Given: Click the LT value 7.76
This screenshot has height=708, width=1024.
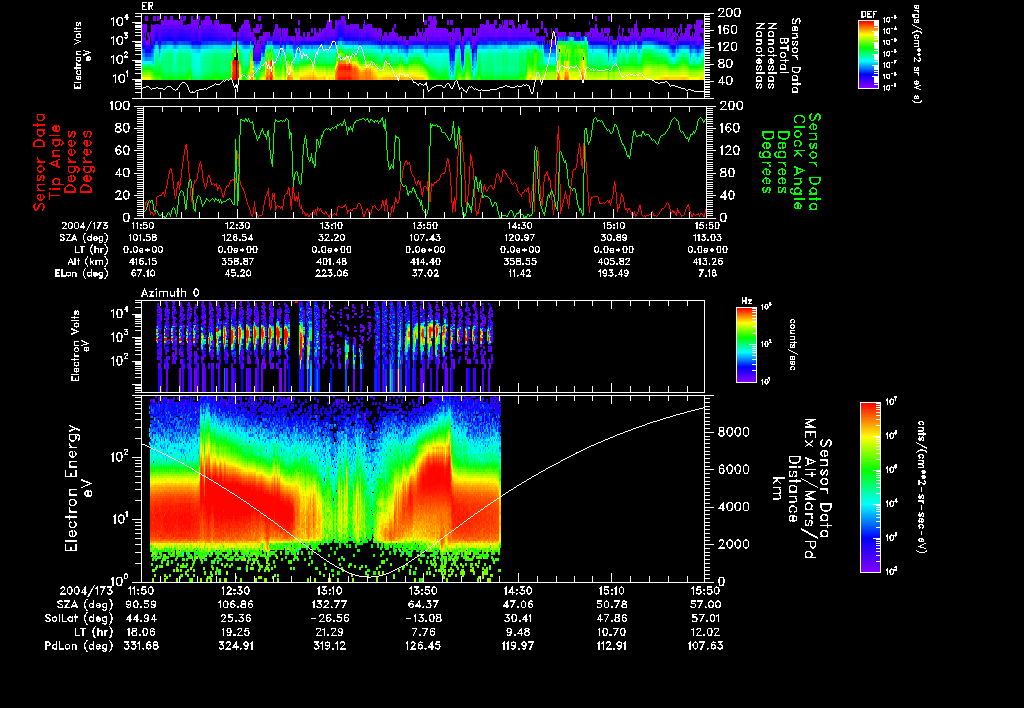Looking at the screenshot, I should pos(423,632).
